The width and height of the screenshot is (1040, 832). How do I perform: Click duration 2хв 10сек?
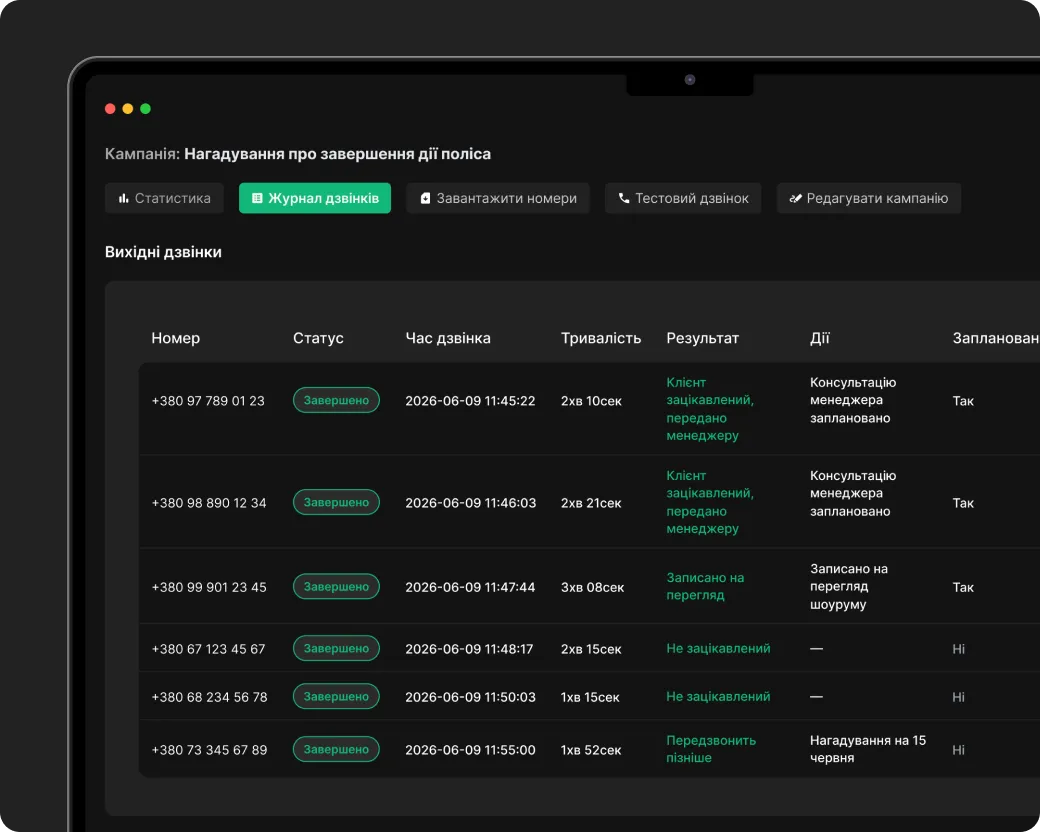[x=592, y=401]
